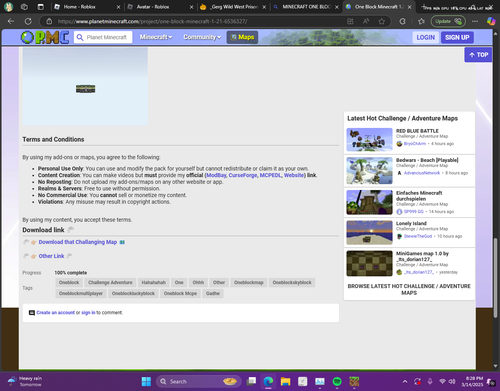This screenshot has height=391, width=500.
Task: Go back with the browser back arrow
Action: coord(11,21)
